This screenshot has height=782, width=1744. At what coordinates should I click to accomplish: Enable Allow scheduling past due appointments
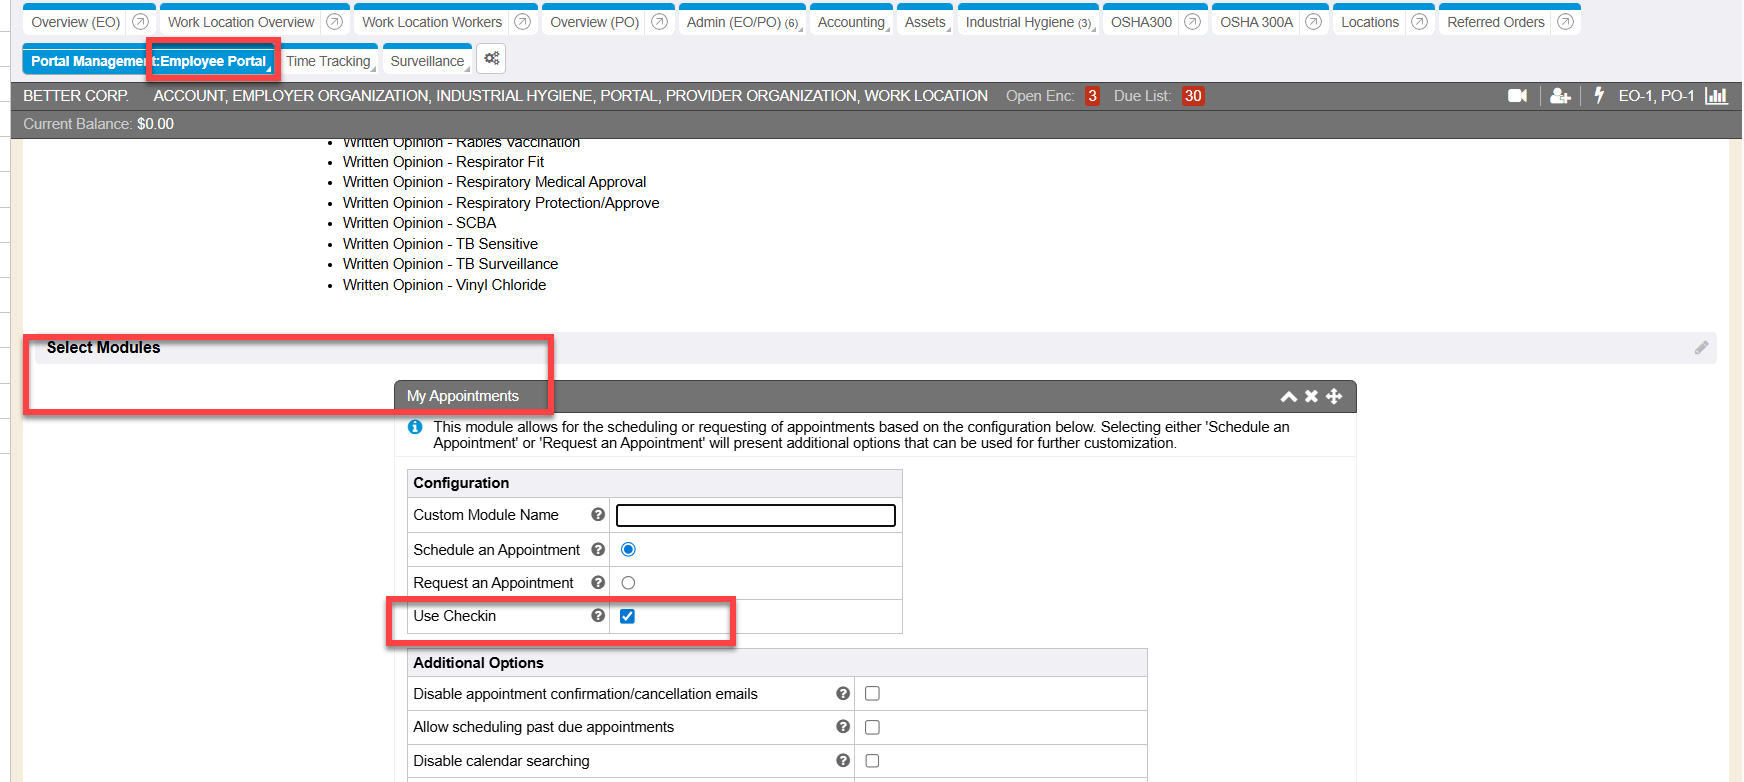872,727
